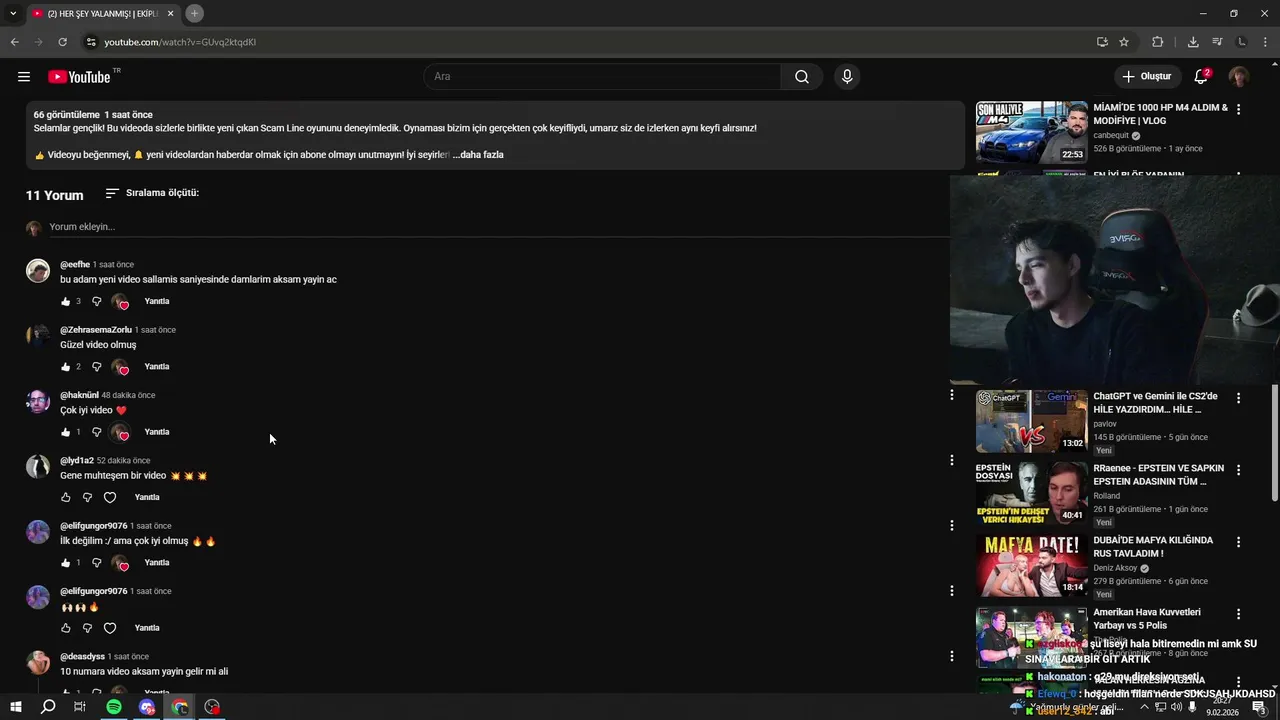Click into the Yorum ekleyin comment box
Viewport: 1280px width, 720px height.
(498, 227)
